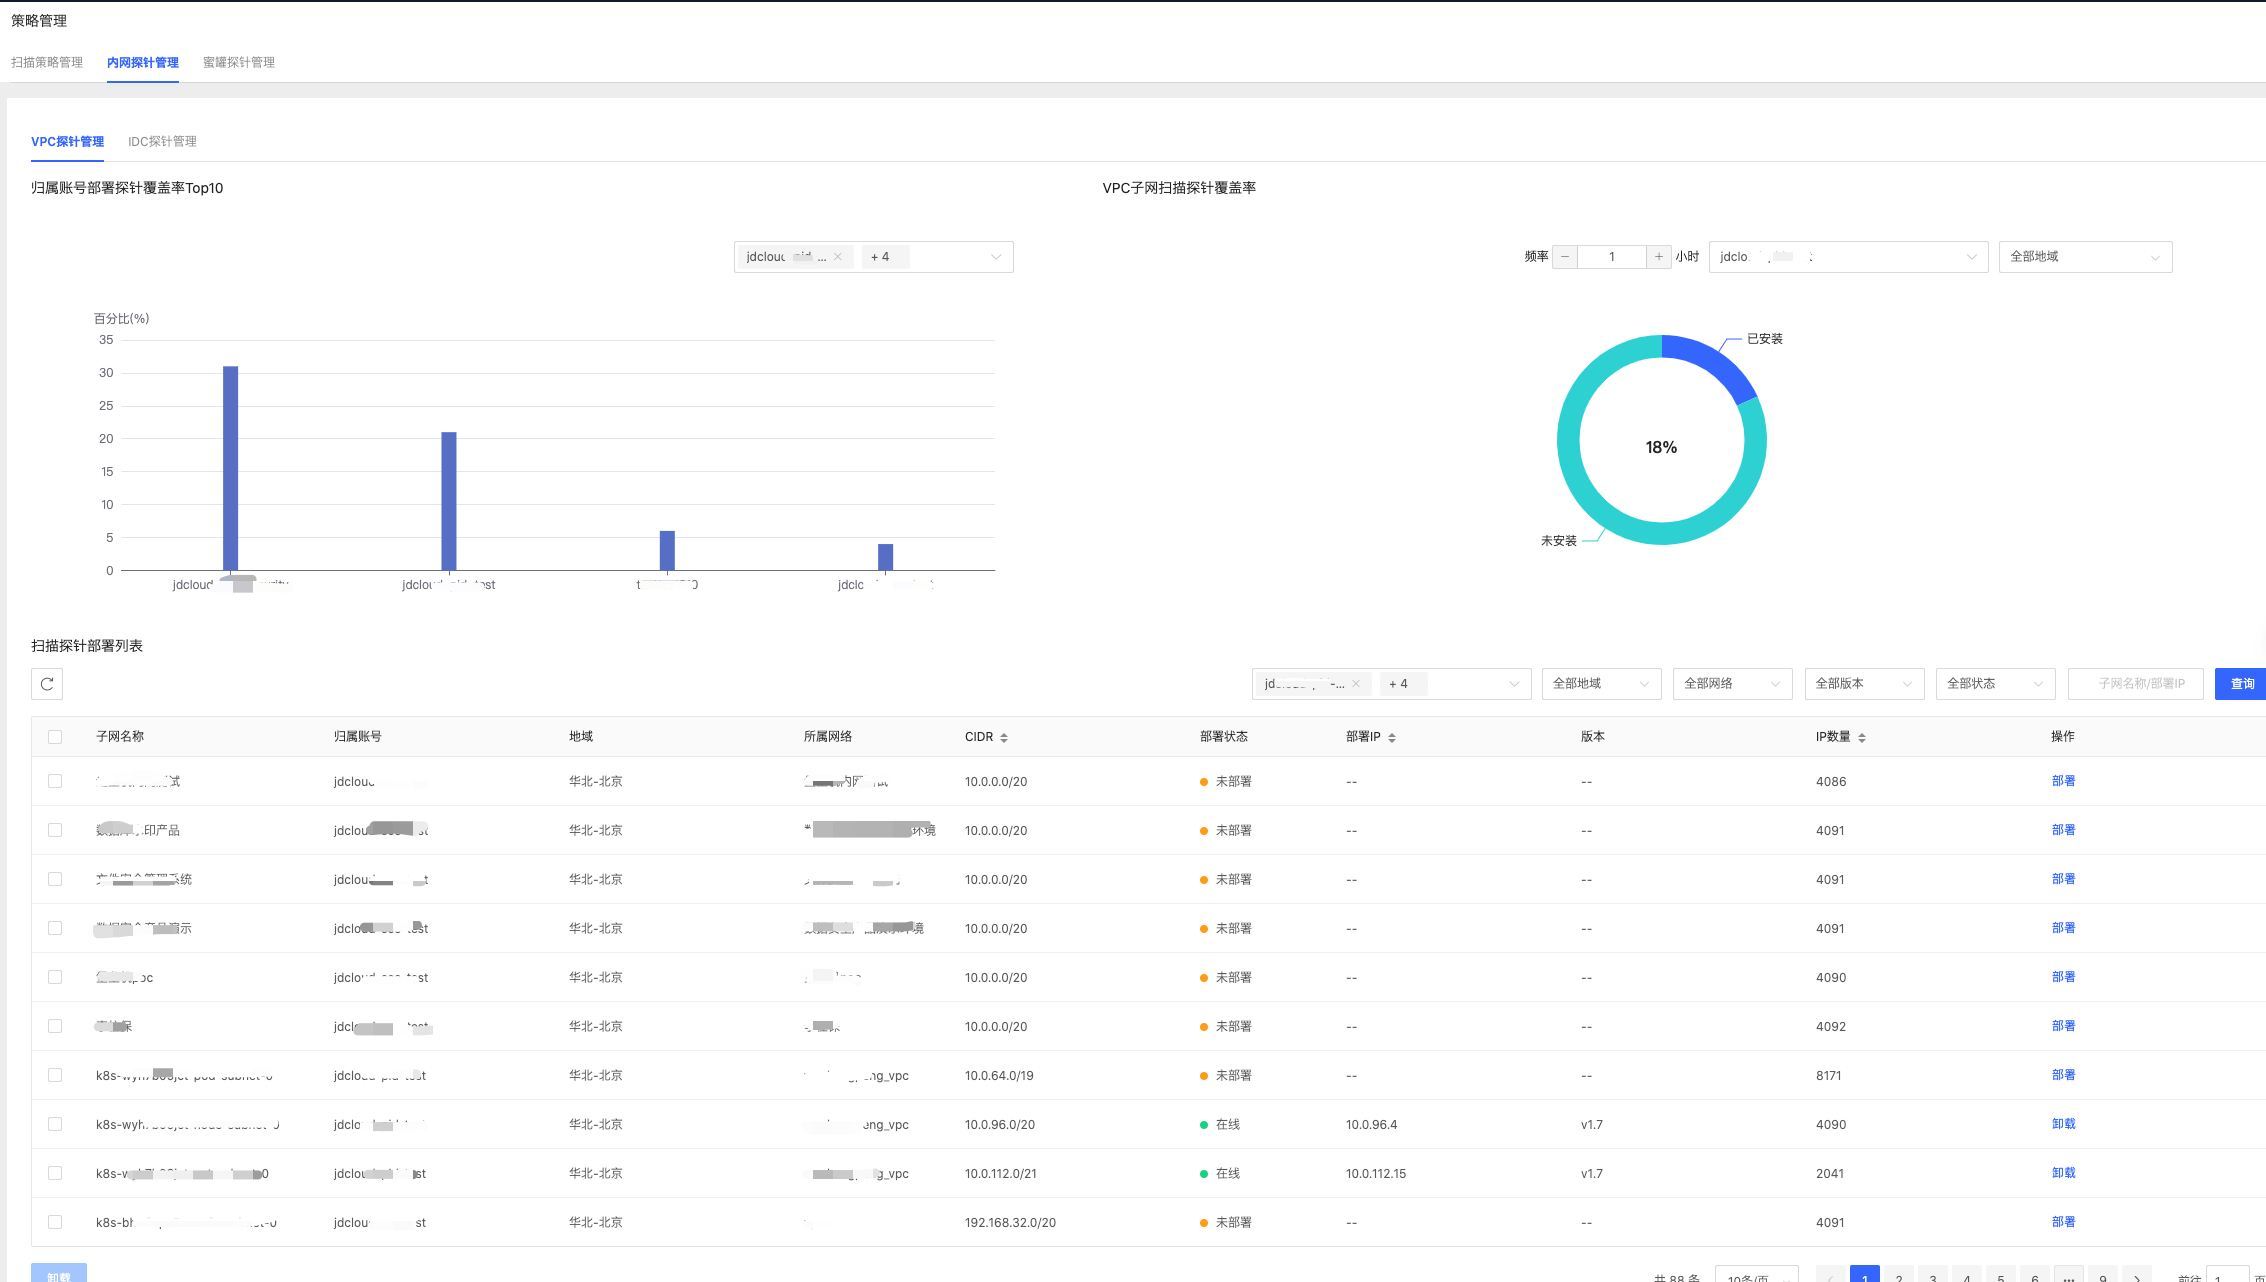The image size is (2266, 1282).
Task: Click the 未安装 legend label
Action: (x=1558, y=541)
